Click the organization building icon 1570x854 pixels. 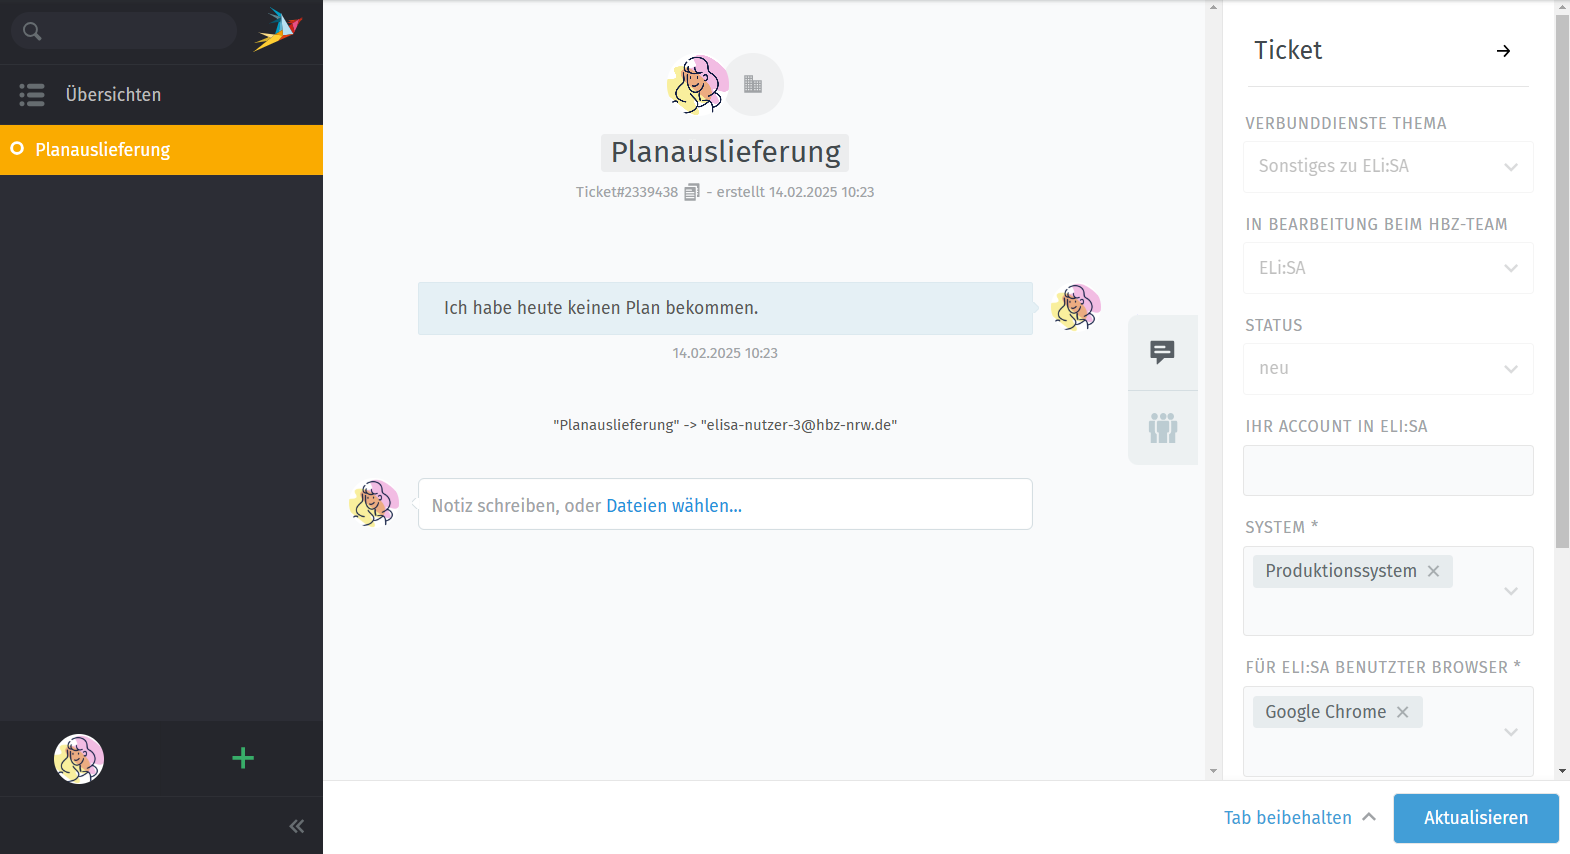tap(753, 84)
